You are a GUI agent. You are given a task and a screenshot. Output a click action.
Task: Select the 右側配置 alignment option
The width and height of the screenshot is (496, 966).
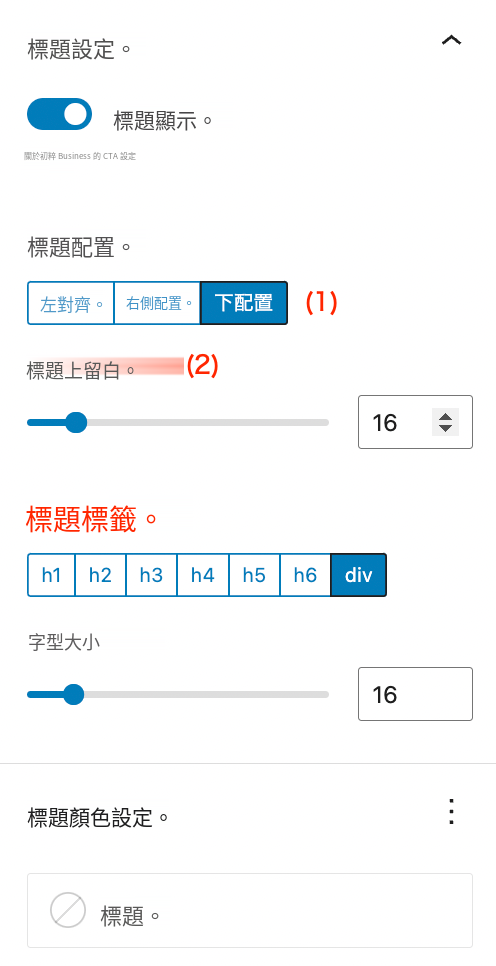tap(158, 303)
